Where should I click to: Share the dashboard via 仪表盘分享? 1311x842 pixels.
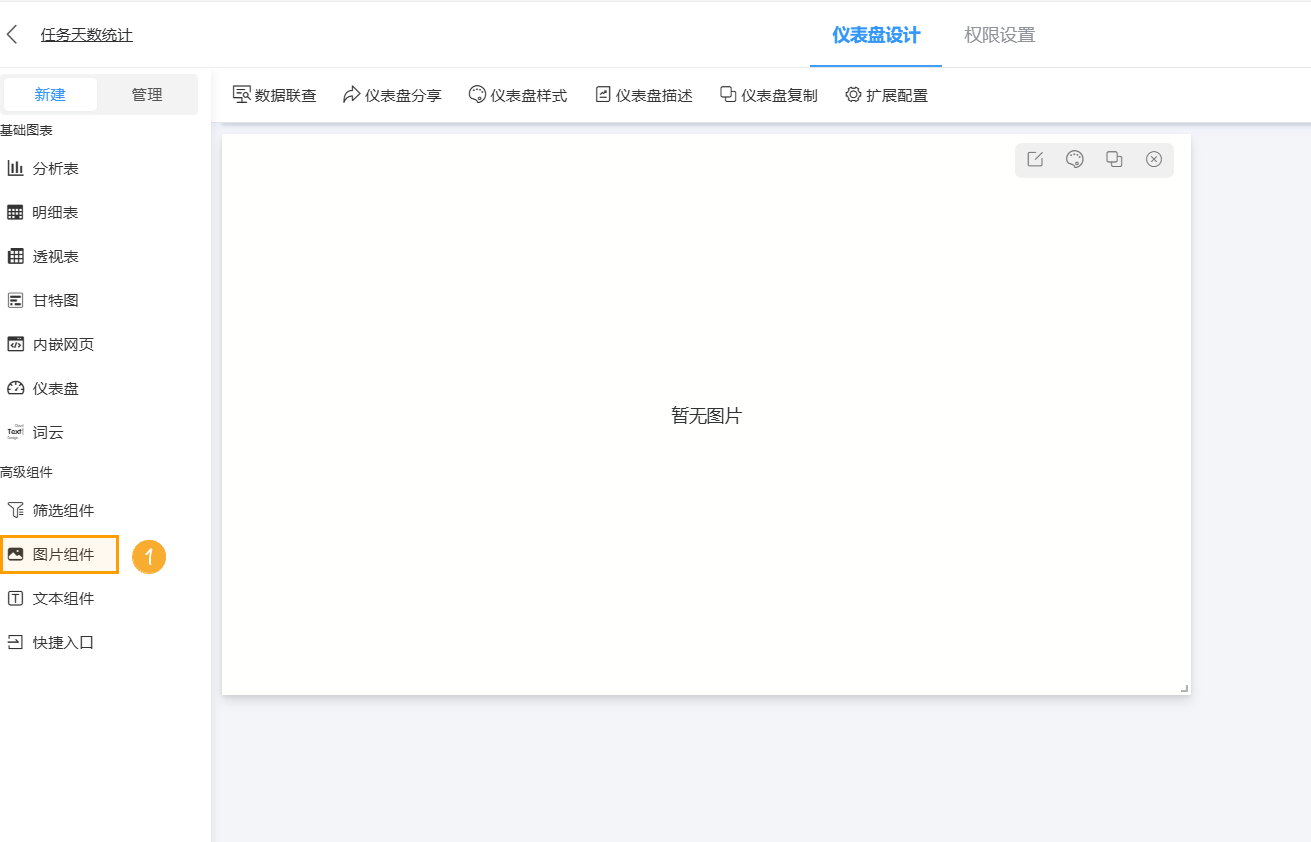click(x=392, y=94)
